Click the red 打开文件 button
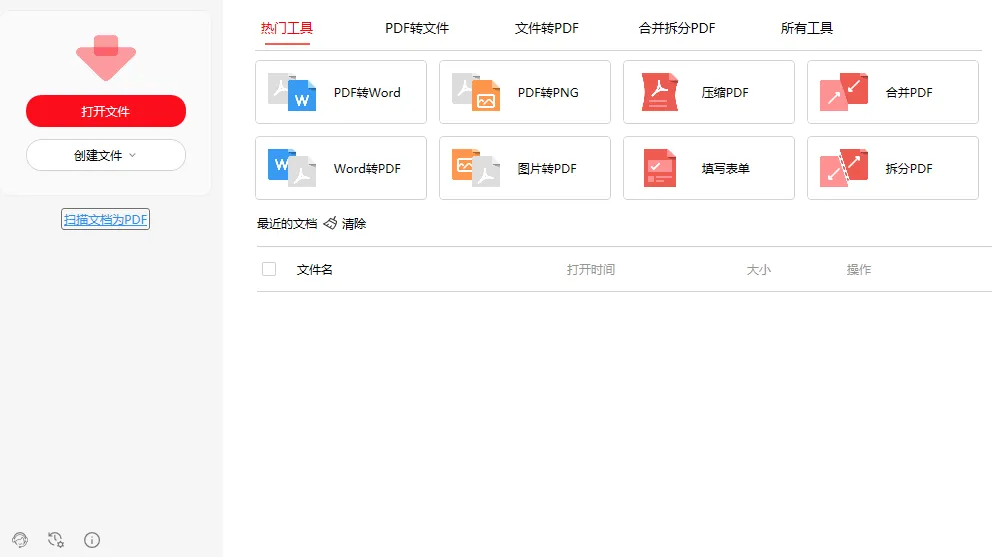This screenshot has width=1006, height=557. click(106, 111)
